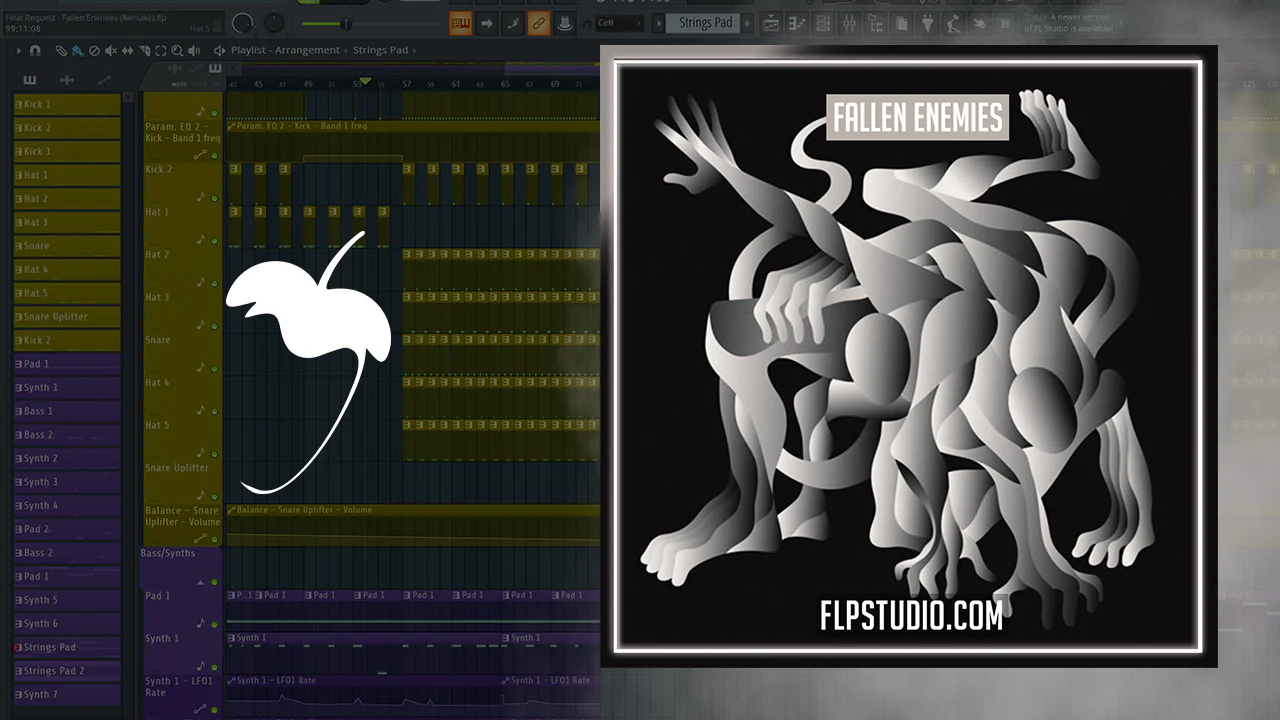1280x720 pixels.
Task: Open the Strings Pad pattern selector
Action: click(x=704, y=23)
